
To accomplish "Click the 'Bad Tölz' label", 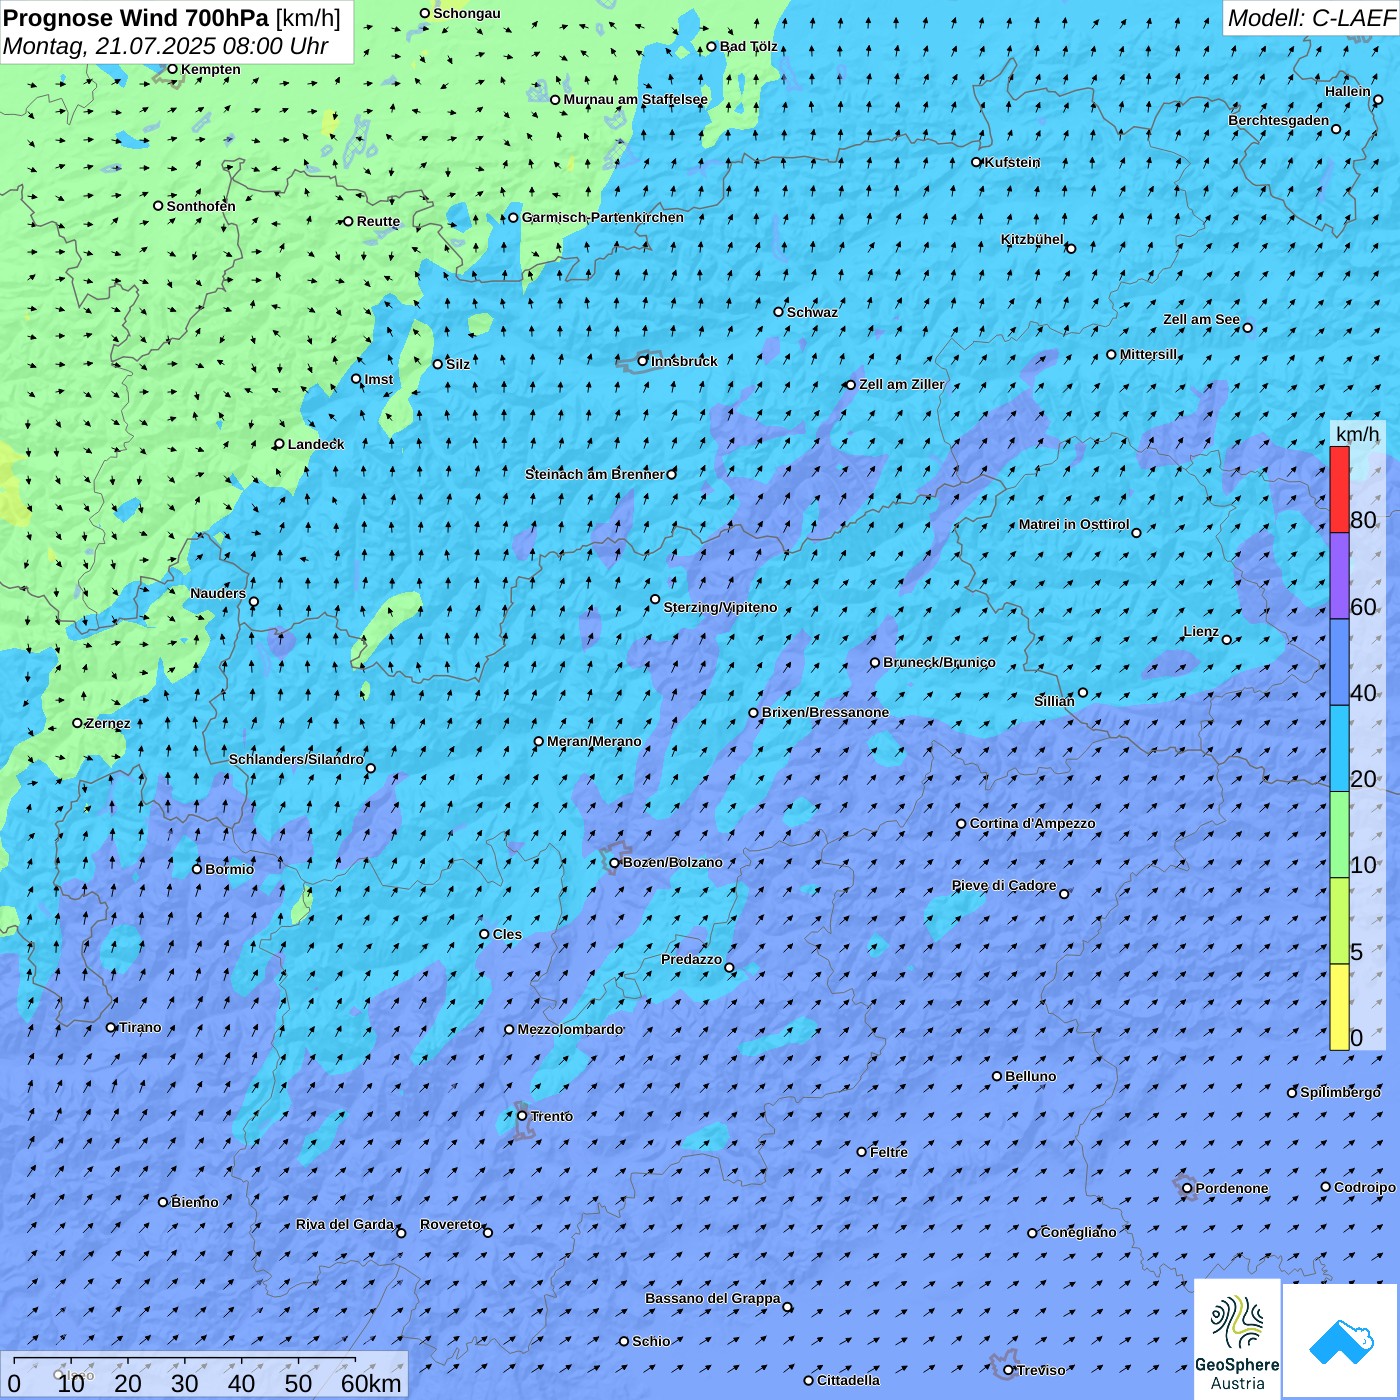I will pos(749,46).
